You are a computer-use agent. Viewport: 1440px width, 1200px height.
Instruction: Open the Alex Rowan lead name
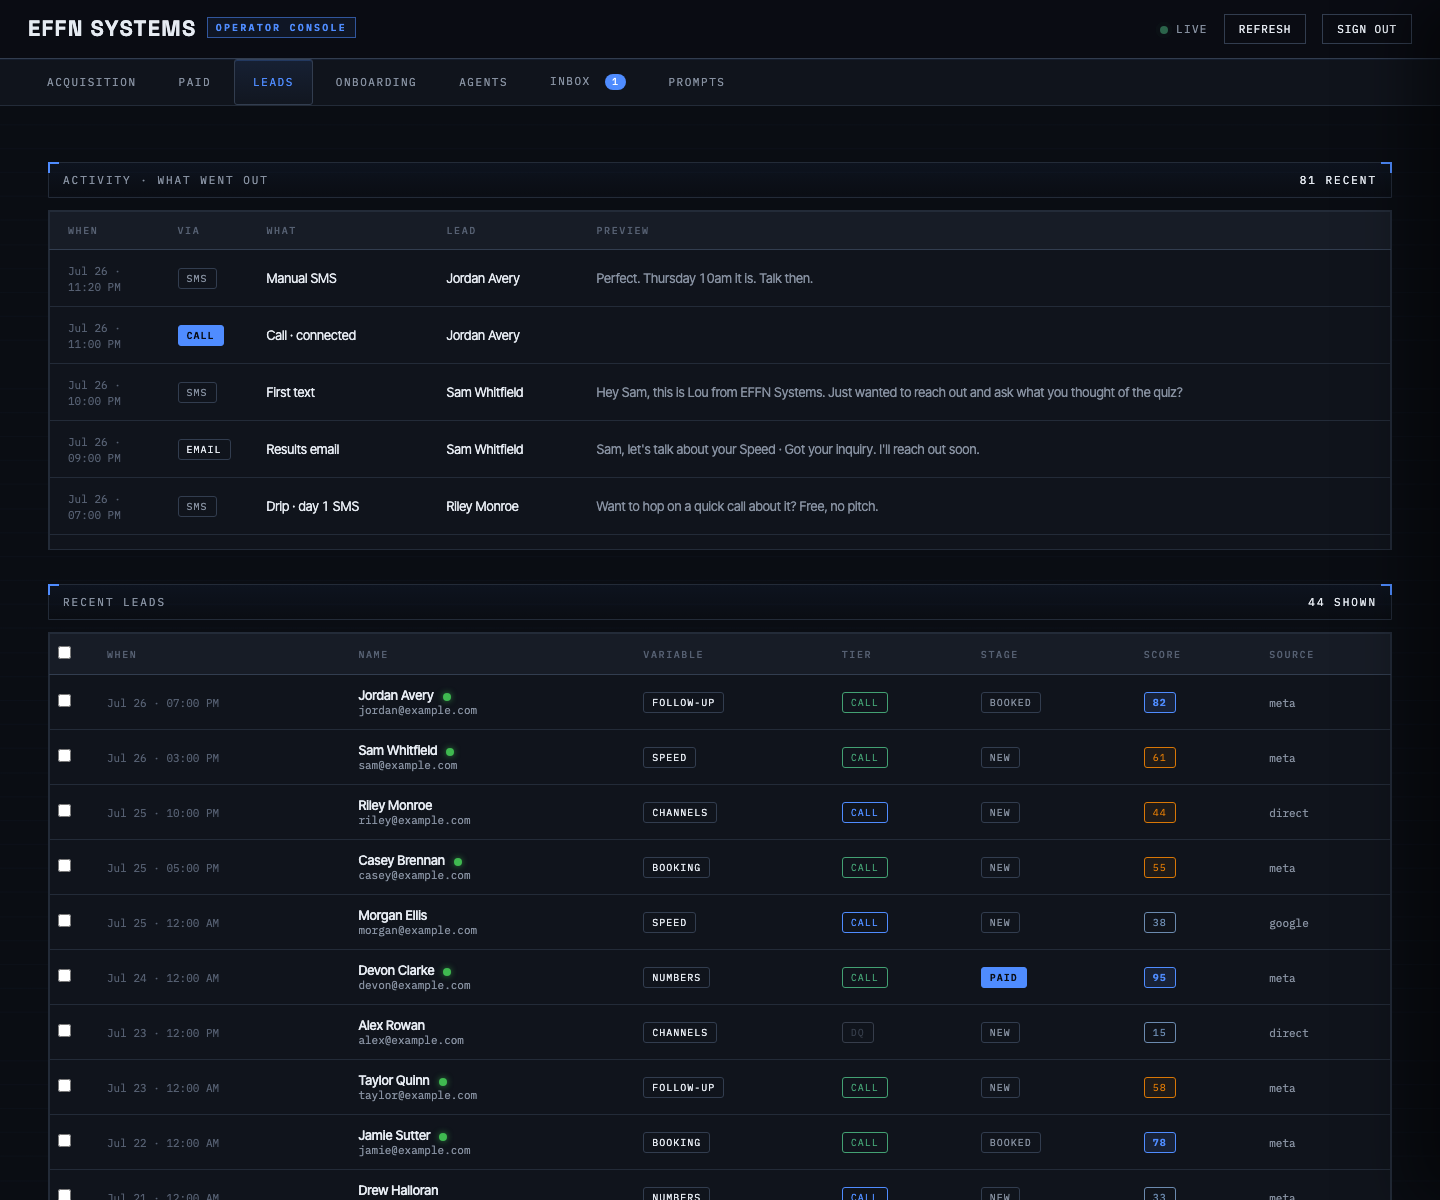point(391,1025)
